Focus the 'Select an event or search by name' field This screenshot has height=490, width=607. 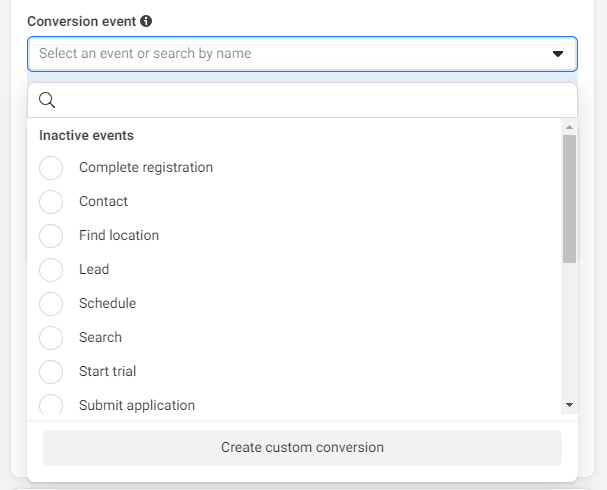(x=302, y=54)
